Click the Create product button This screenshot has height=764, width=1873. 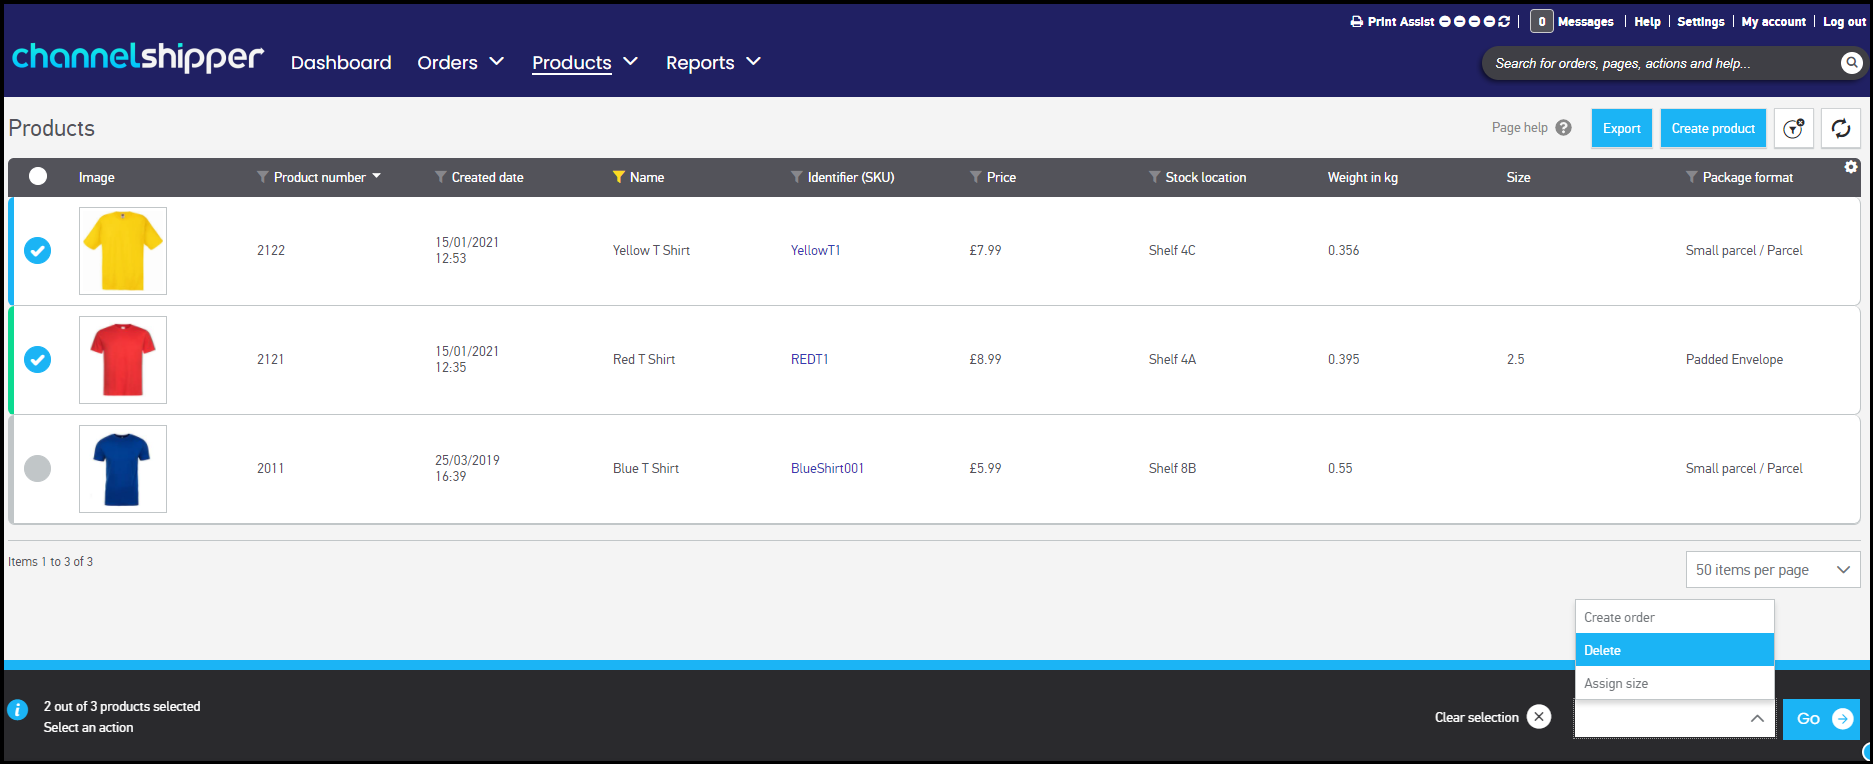[1713, 128]
